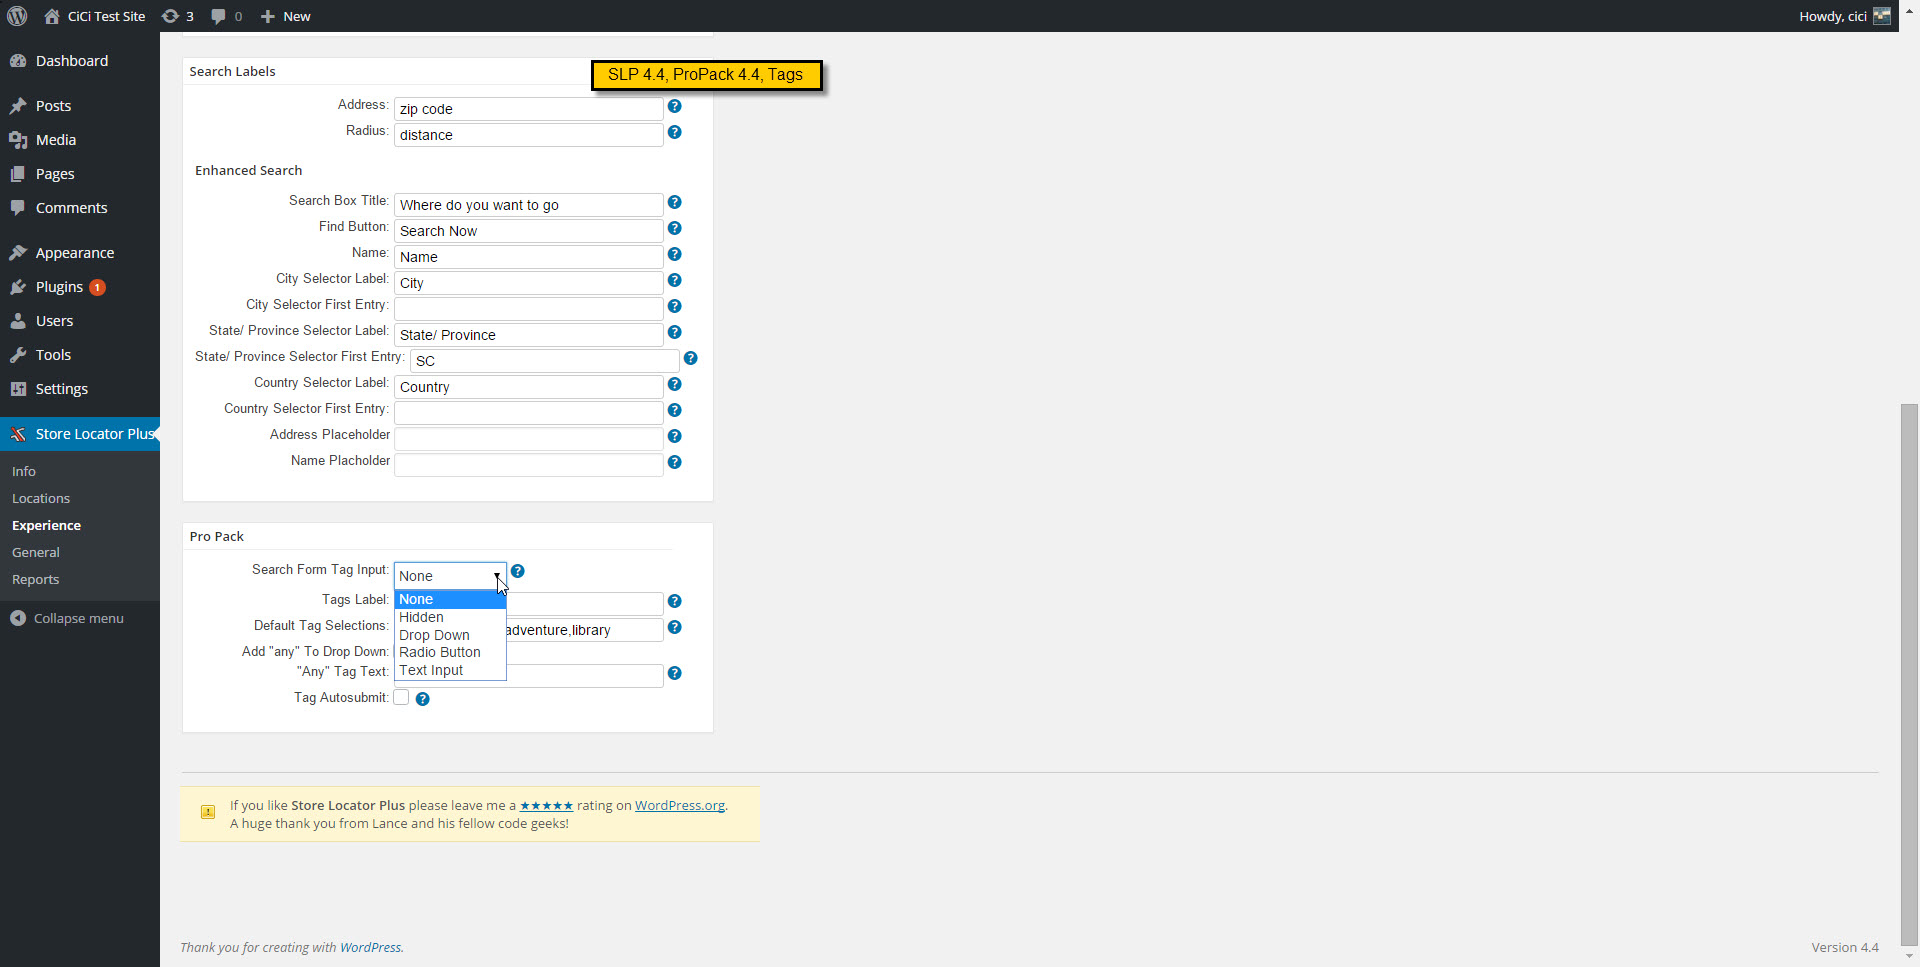
Task: Click the page vertical scrollbar
Action: pyautogui.click(x=1910, y=673)
